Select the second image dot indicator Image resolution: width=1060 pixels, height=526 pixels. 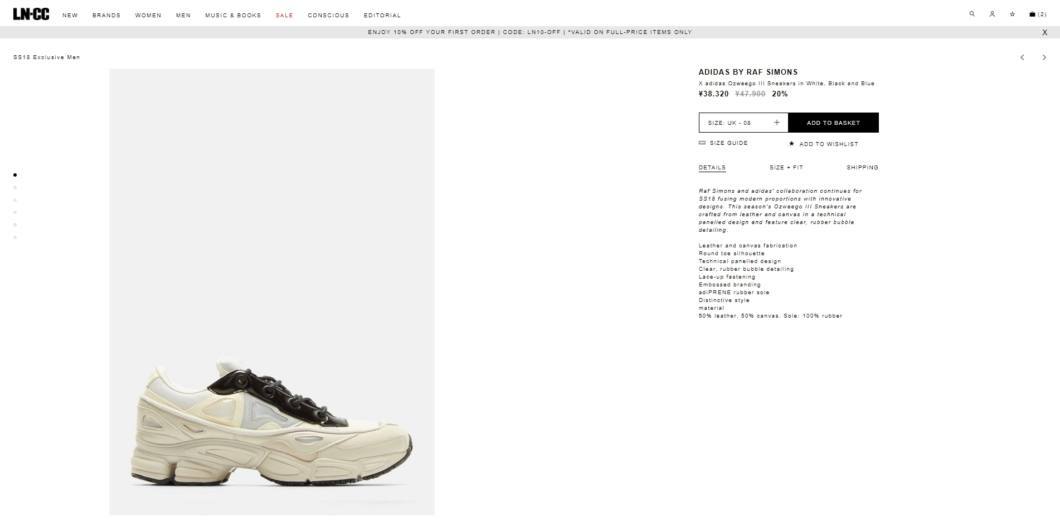tap(15, 187)
